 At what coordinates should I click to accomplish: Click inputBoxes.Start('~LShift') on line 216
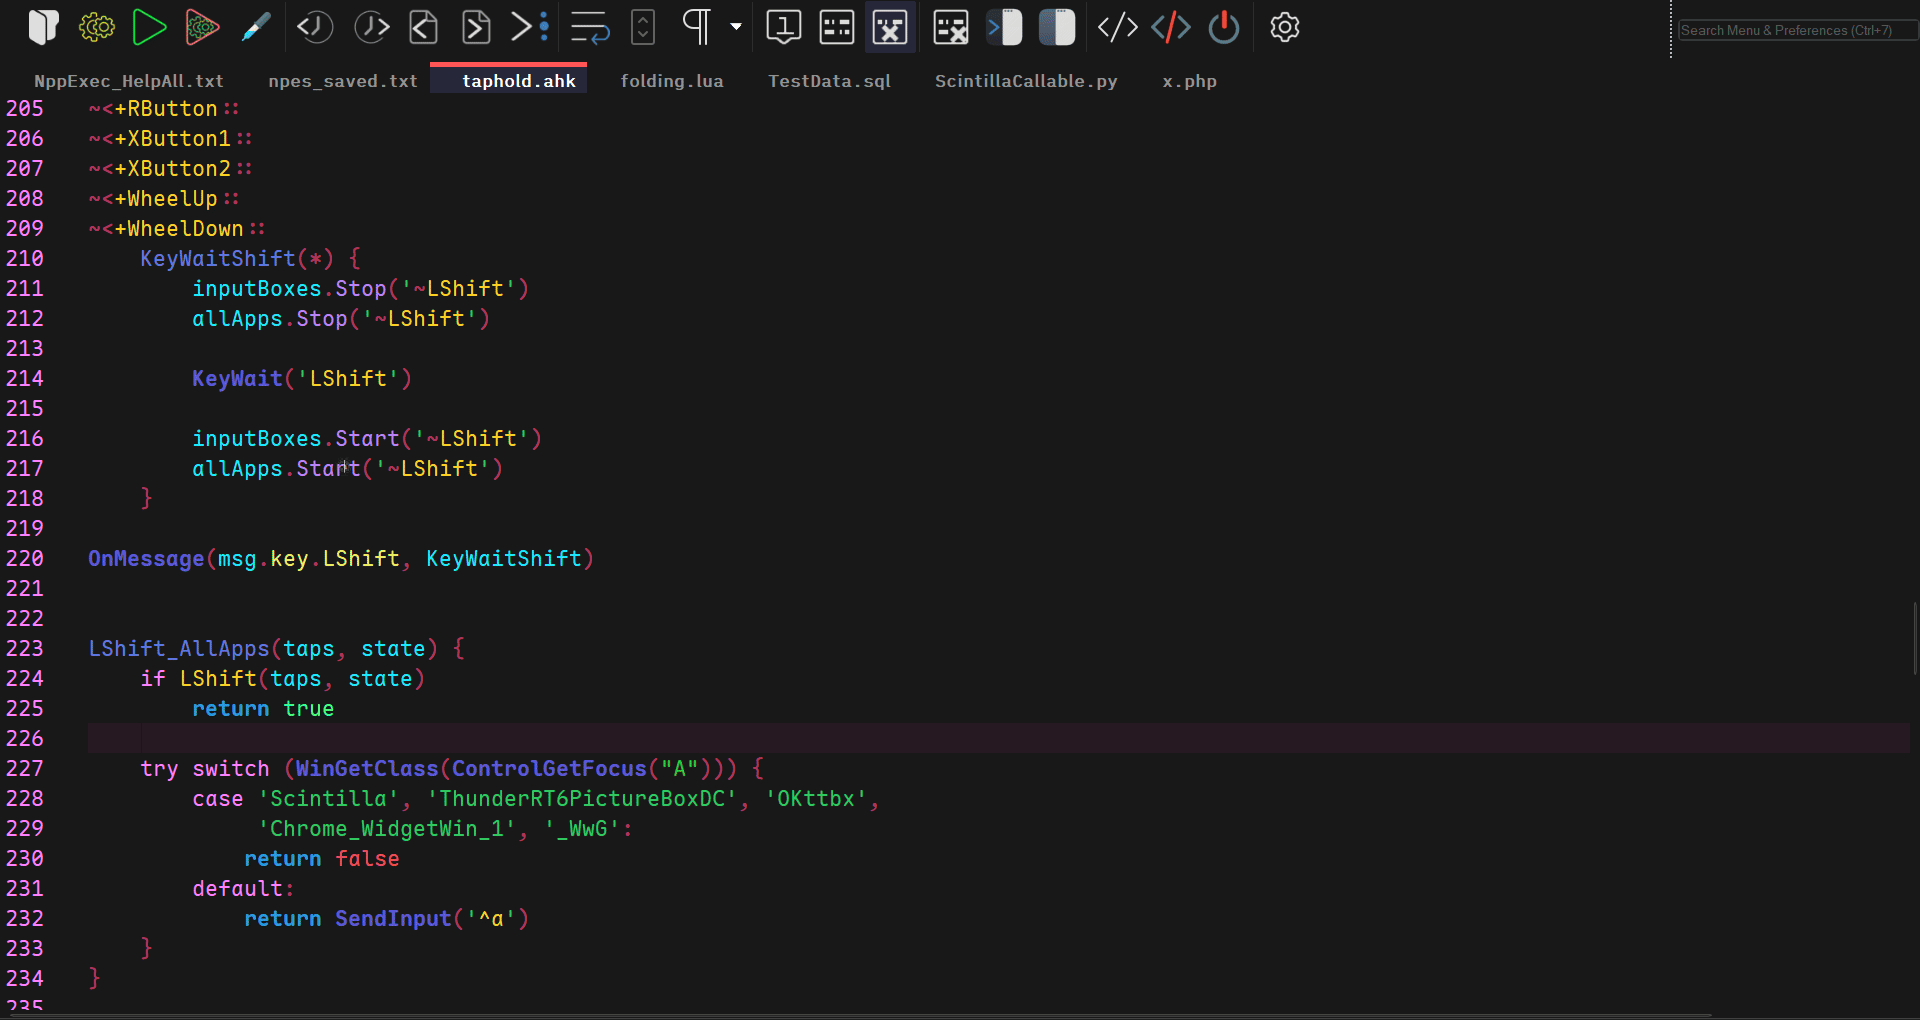click(x=367, y=439)
